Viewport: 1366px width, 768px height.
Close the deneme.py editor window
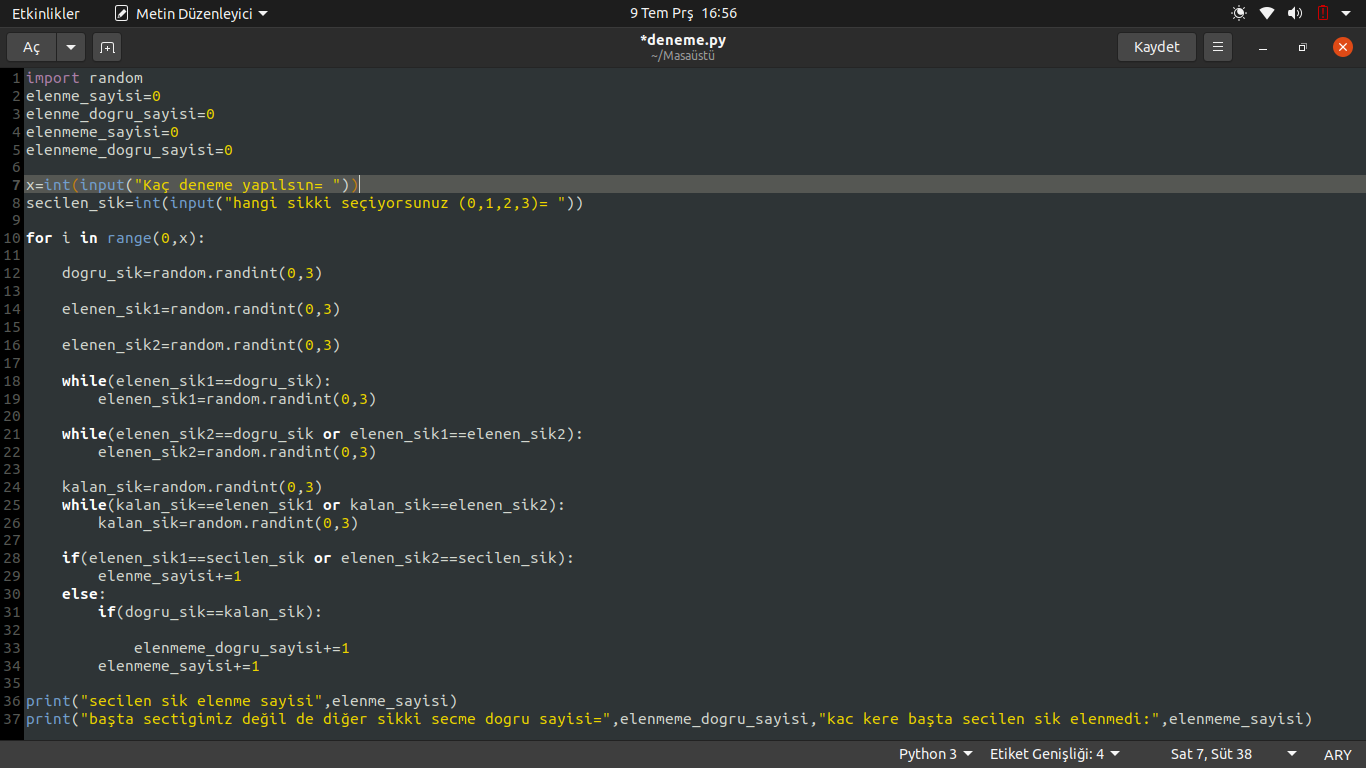click(x=1342, y=47)
